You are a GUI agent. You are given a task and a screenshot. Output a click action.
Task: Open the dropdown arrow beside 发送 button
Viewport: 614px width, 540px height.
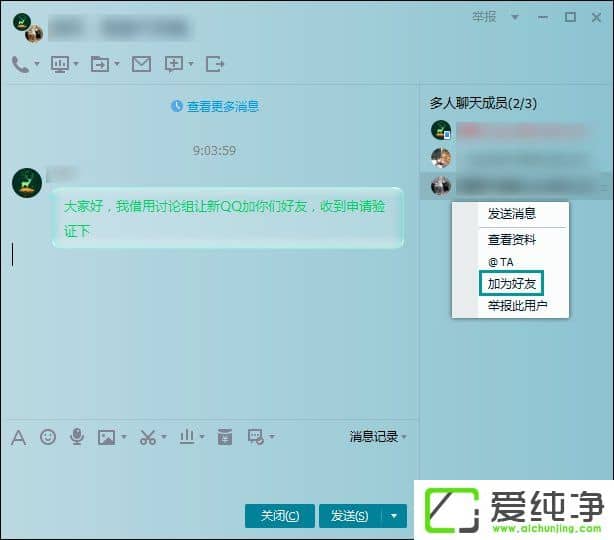pos(395,516)
